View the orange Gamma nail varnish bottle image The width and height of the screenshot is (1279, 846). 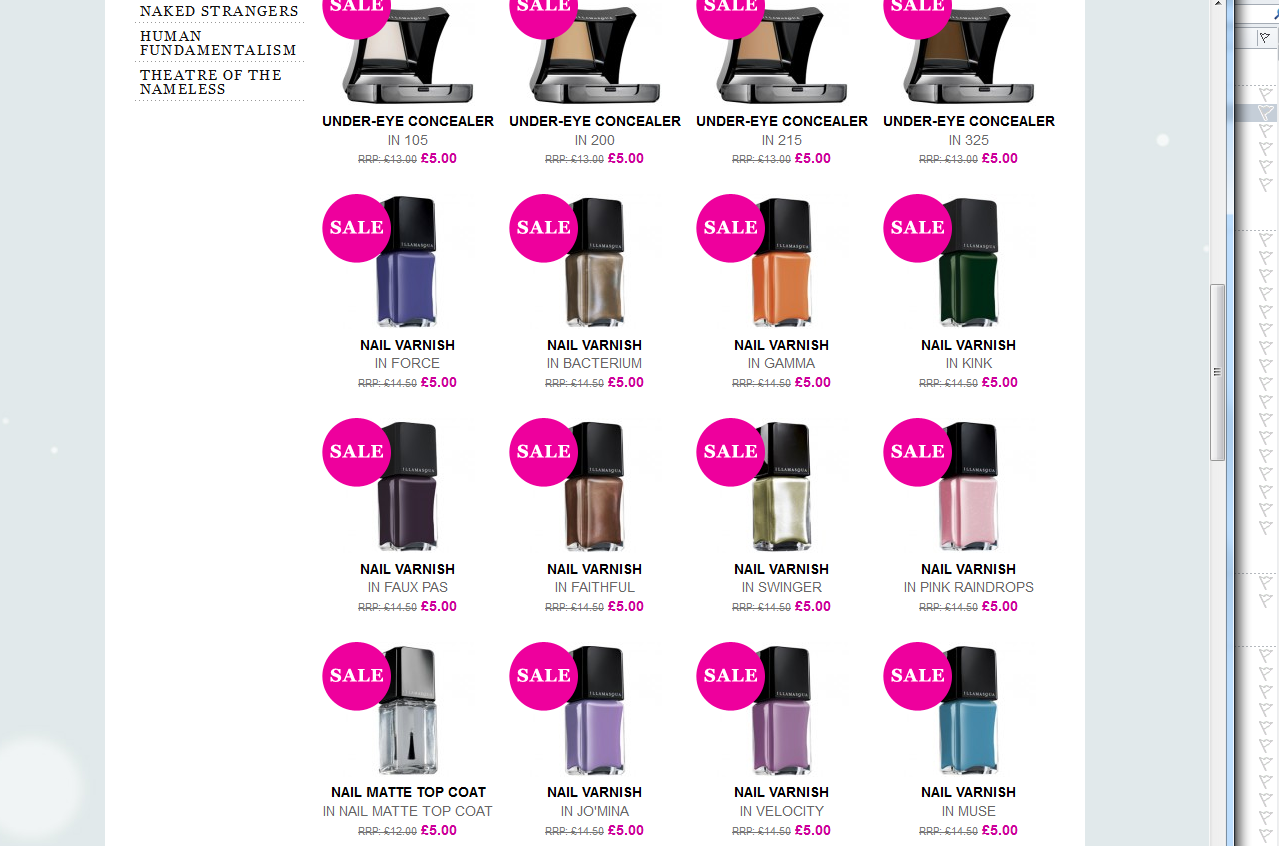(x=782, y=262)
